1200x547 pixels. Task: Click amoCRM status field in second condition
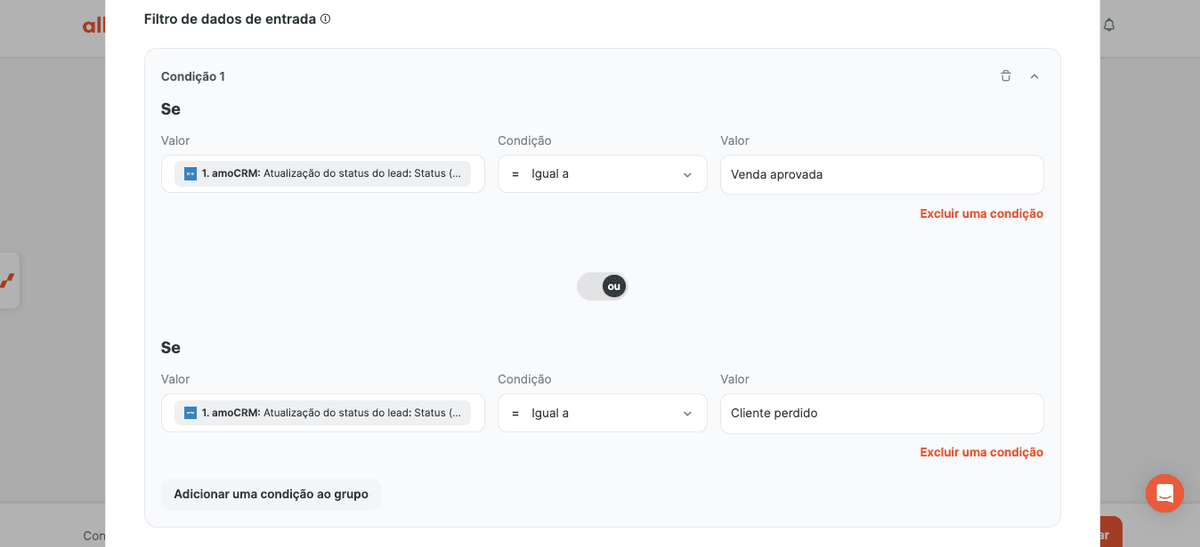[x=323, y=413]
